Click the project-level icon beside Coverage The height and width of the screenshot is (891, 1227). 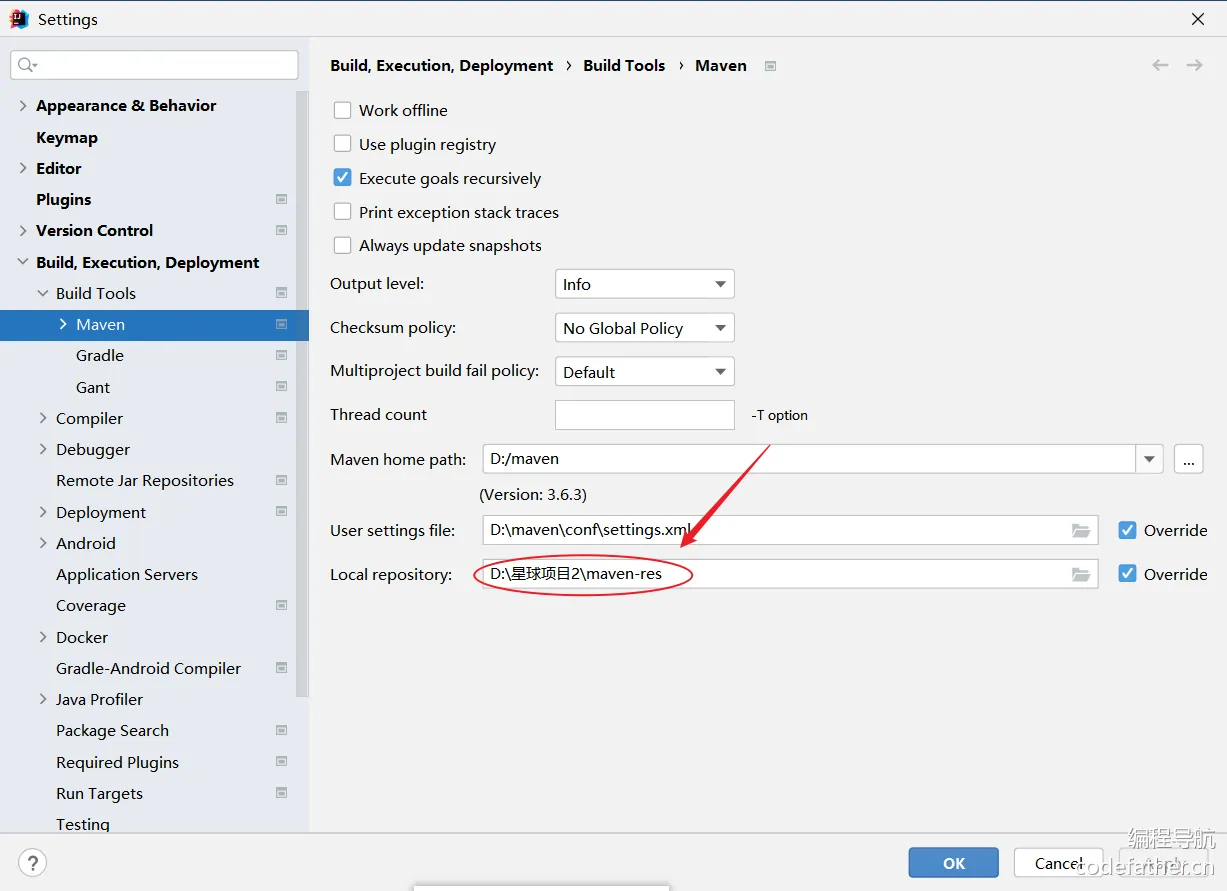coord(281,606)
